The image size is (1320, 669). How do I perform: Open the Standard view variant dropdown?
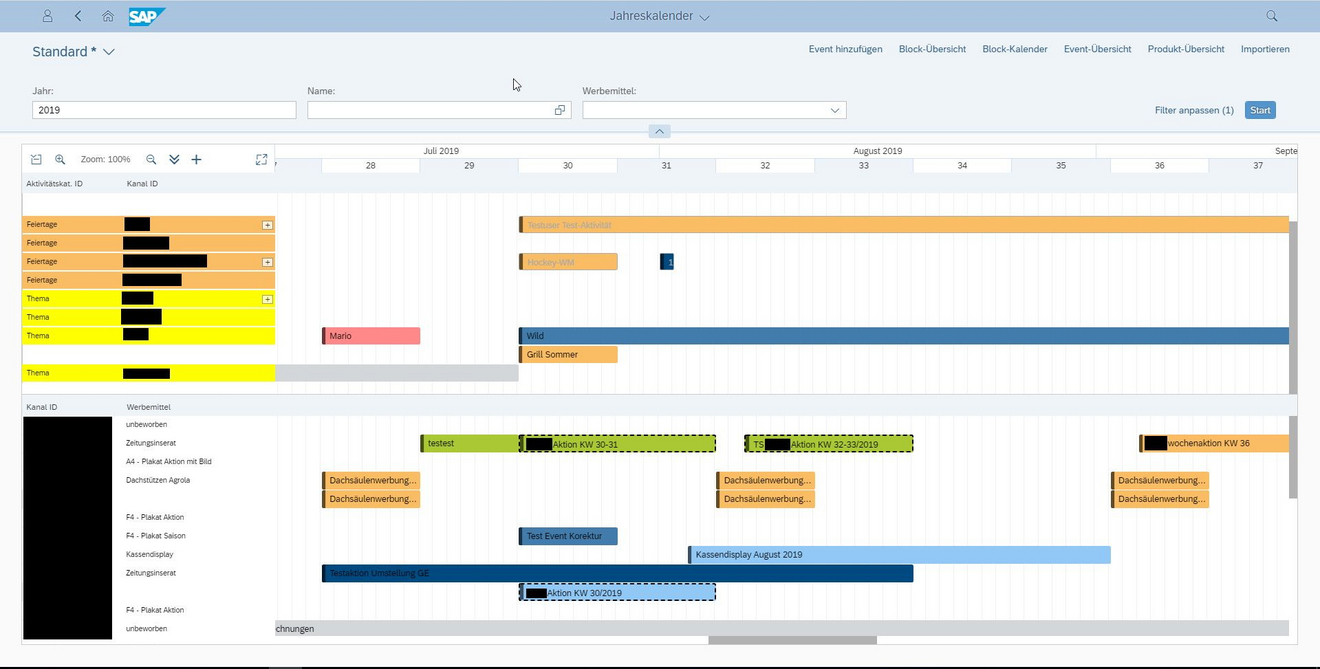tap(109, 52)
